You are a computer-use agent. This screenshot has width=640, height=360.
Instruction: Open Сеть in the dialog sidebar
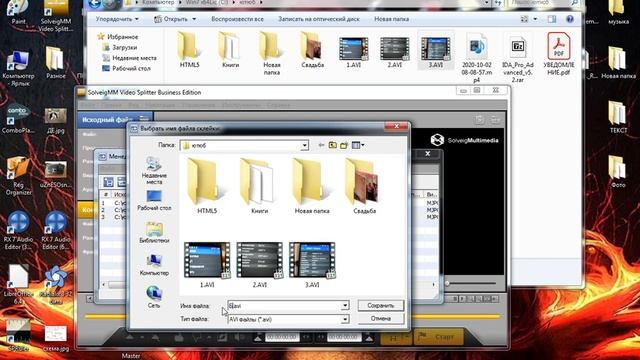point(154,297)
